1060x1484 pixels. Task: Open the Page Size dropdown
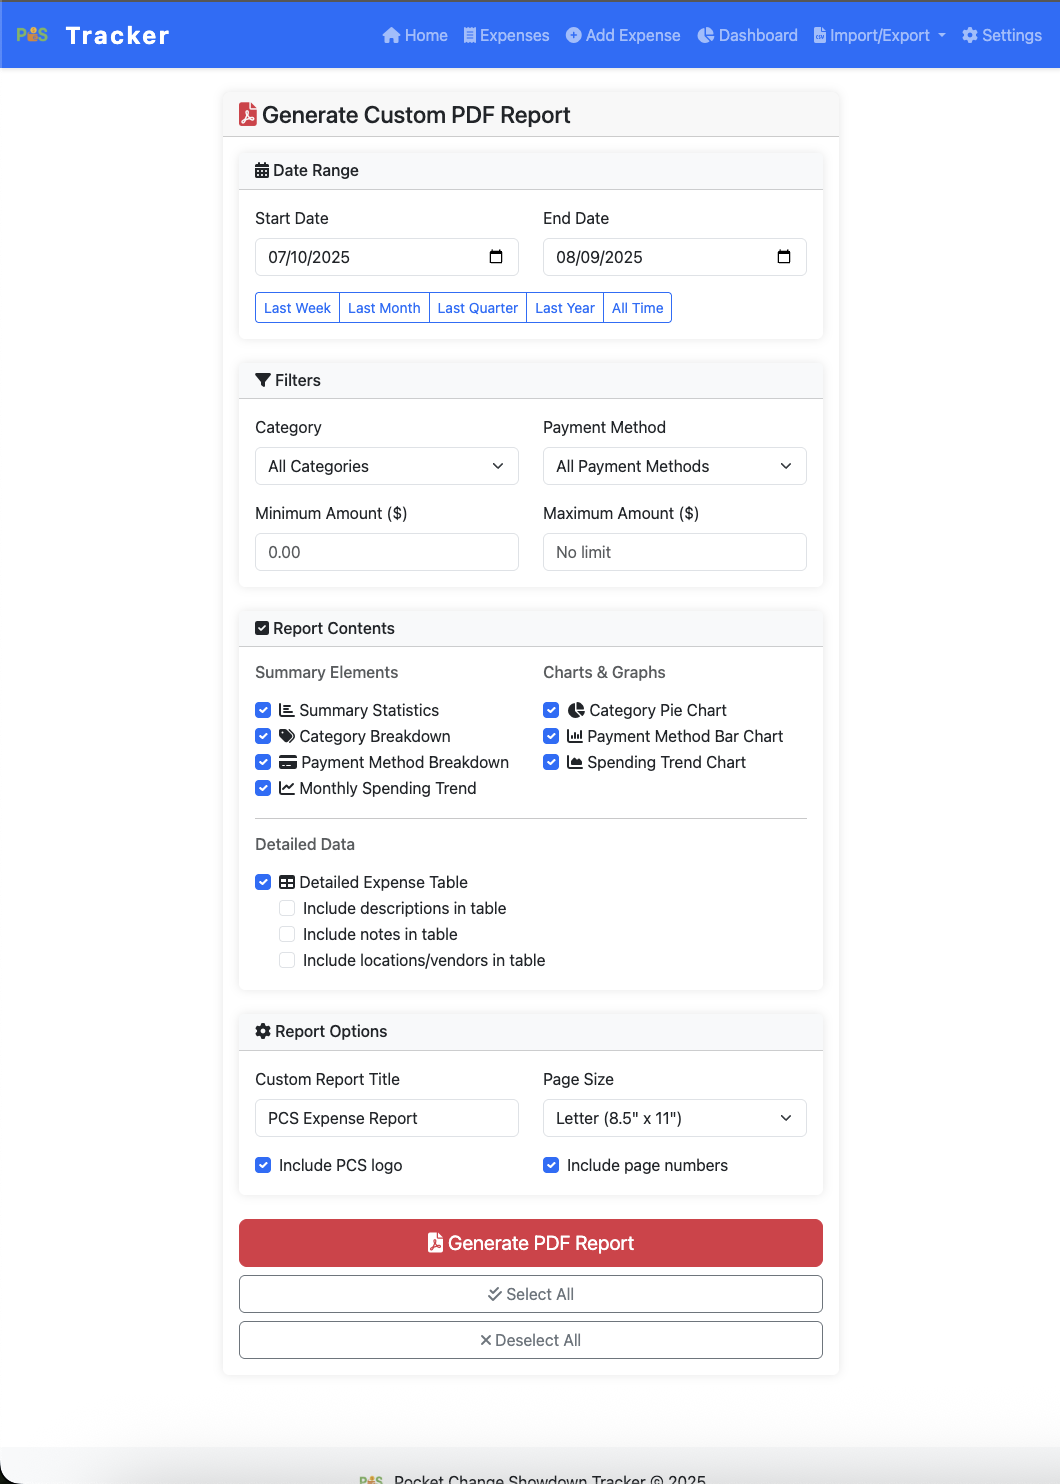point(675,1118)
